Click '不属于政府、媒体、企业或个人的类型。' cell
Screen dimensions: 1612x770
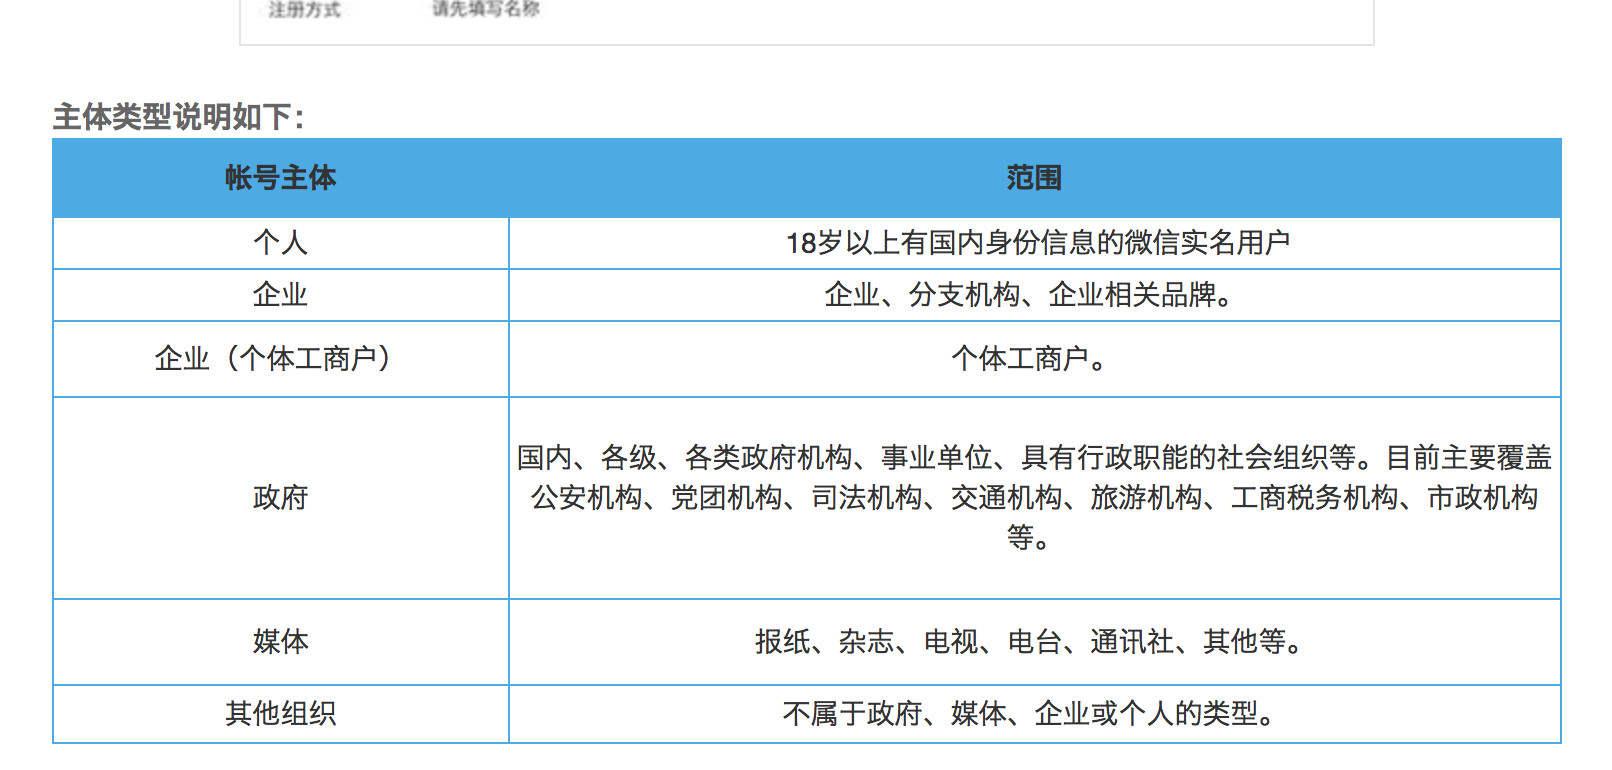click(x=1035, y=714)
